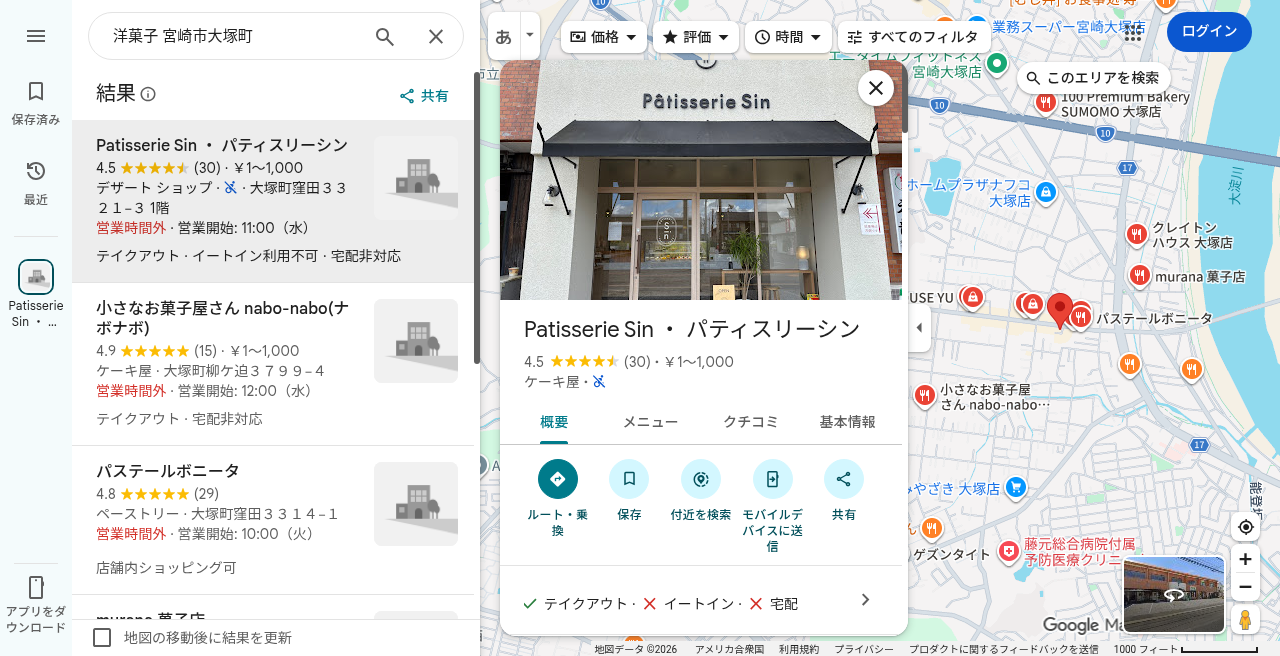Viewport: 1280px width, 656px height.
Task: Open the hamburger main menu
Action: pos(36,36)
